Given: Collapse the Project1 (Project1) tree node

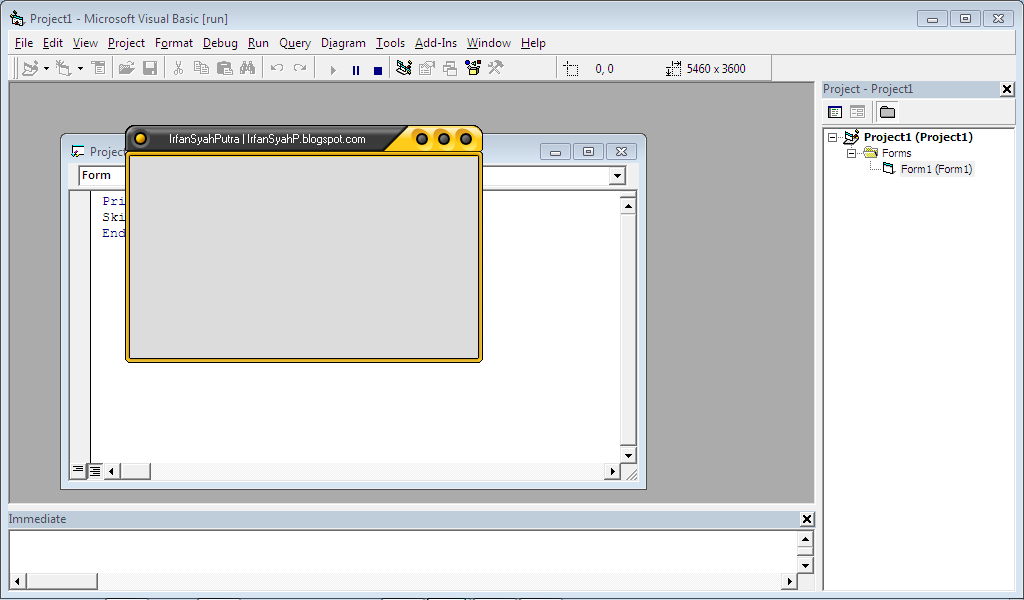Looking at the screenshot, I should (x=831, y=136).
